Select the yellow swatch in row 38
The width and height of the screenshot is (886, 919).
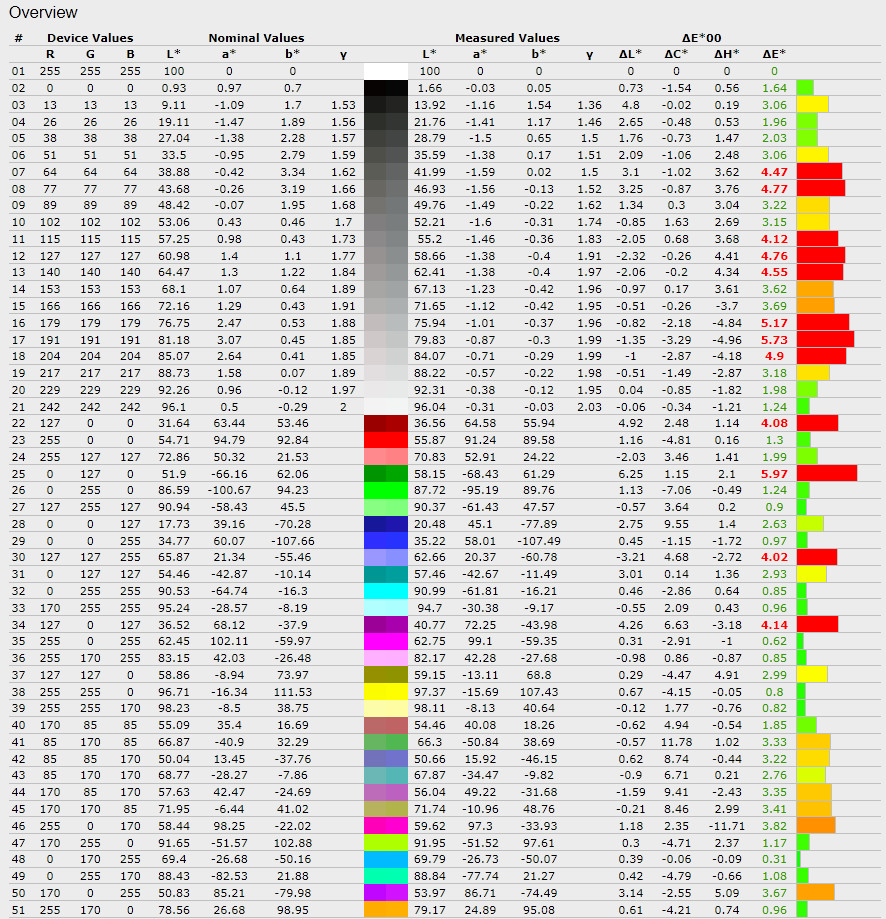(386, 691)
